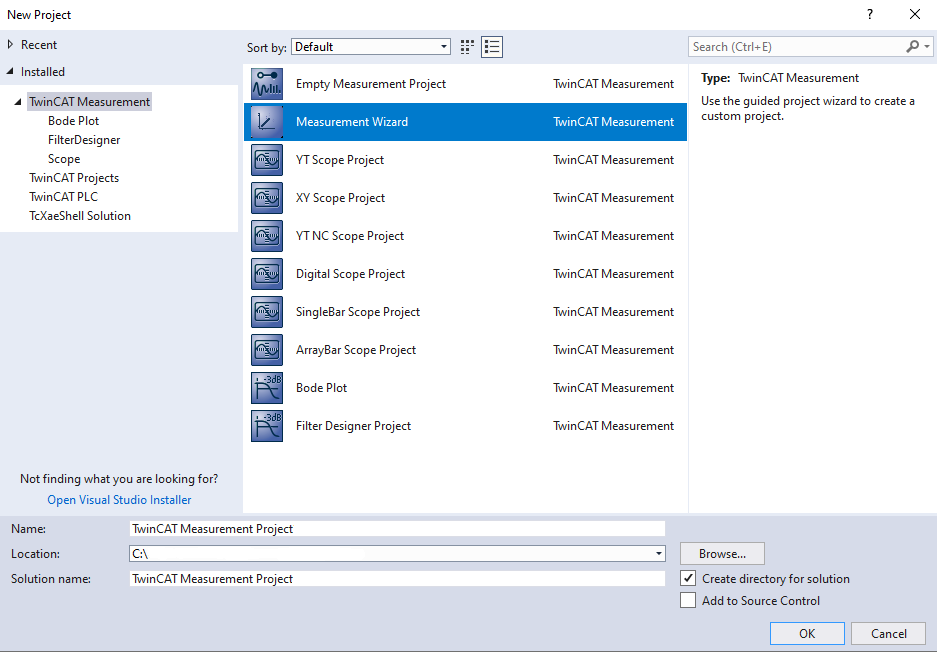Click the SingleBar Scope Project icon

[267, 312]
